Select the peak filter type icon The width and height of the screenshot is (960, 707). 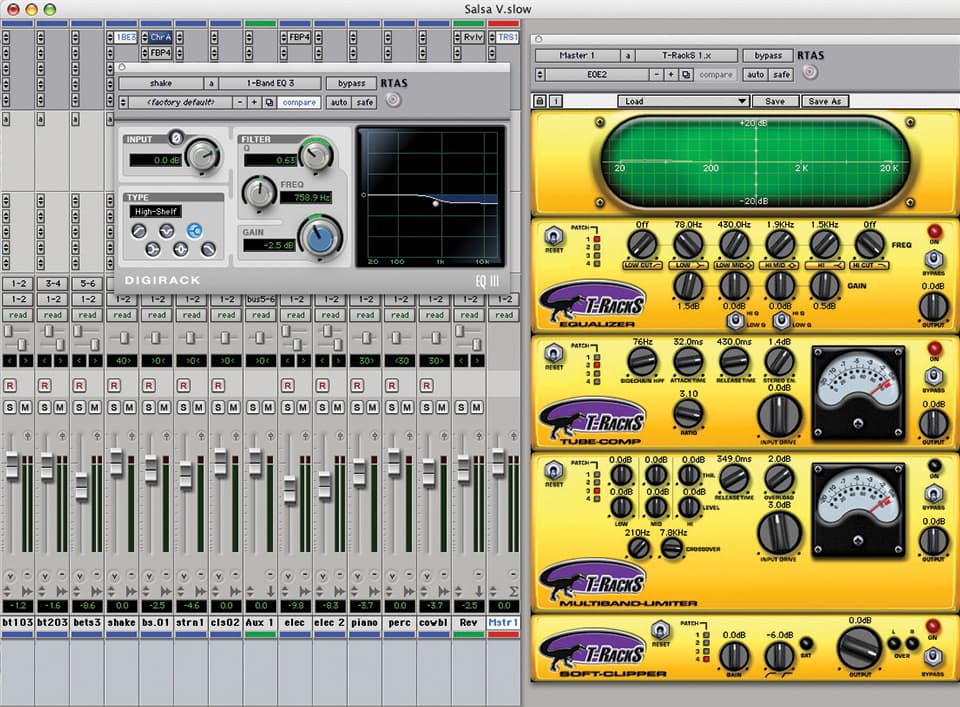[181, 249]
